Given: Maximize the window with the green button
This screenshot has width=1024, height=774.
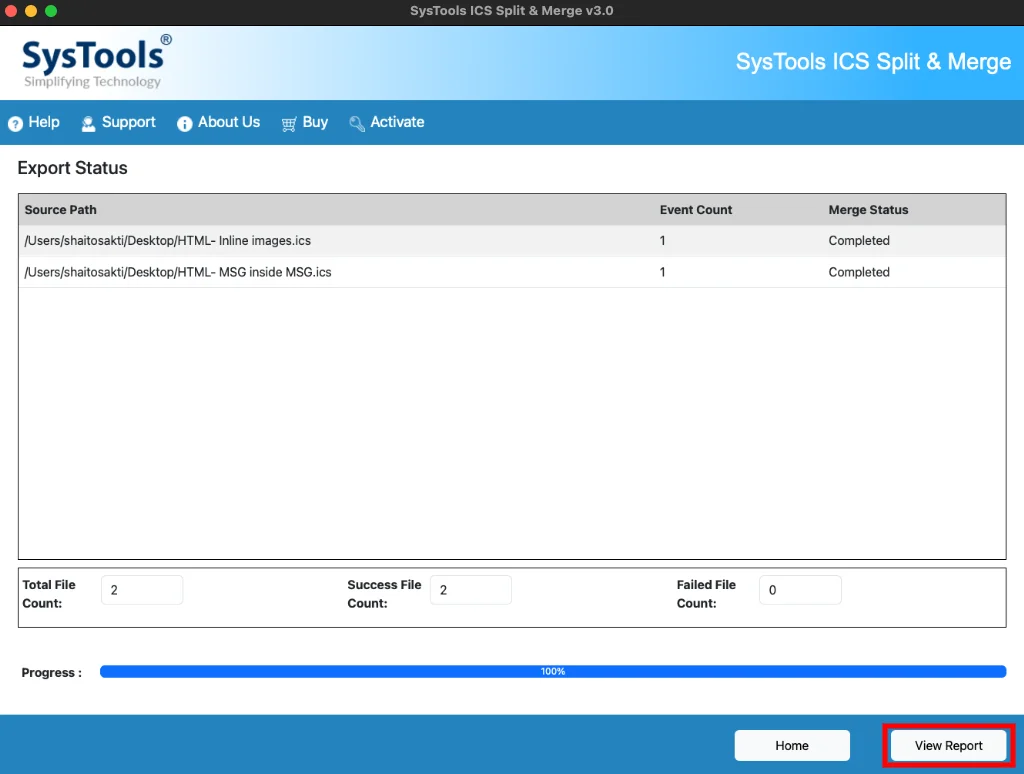Looking at the screenshot, I should pyautogui.click(x=51, y=10).
